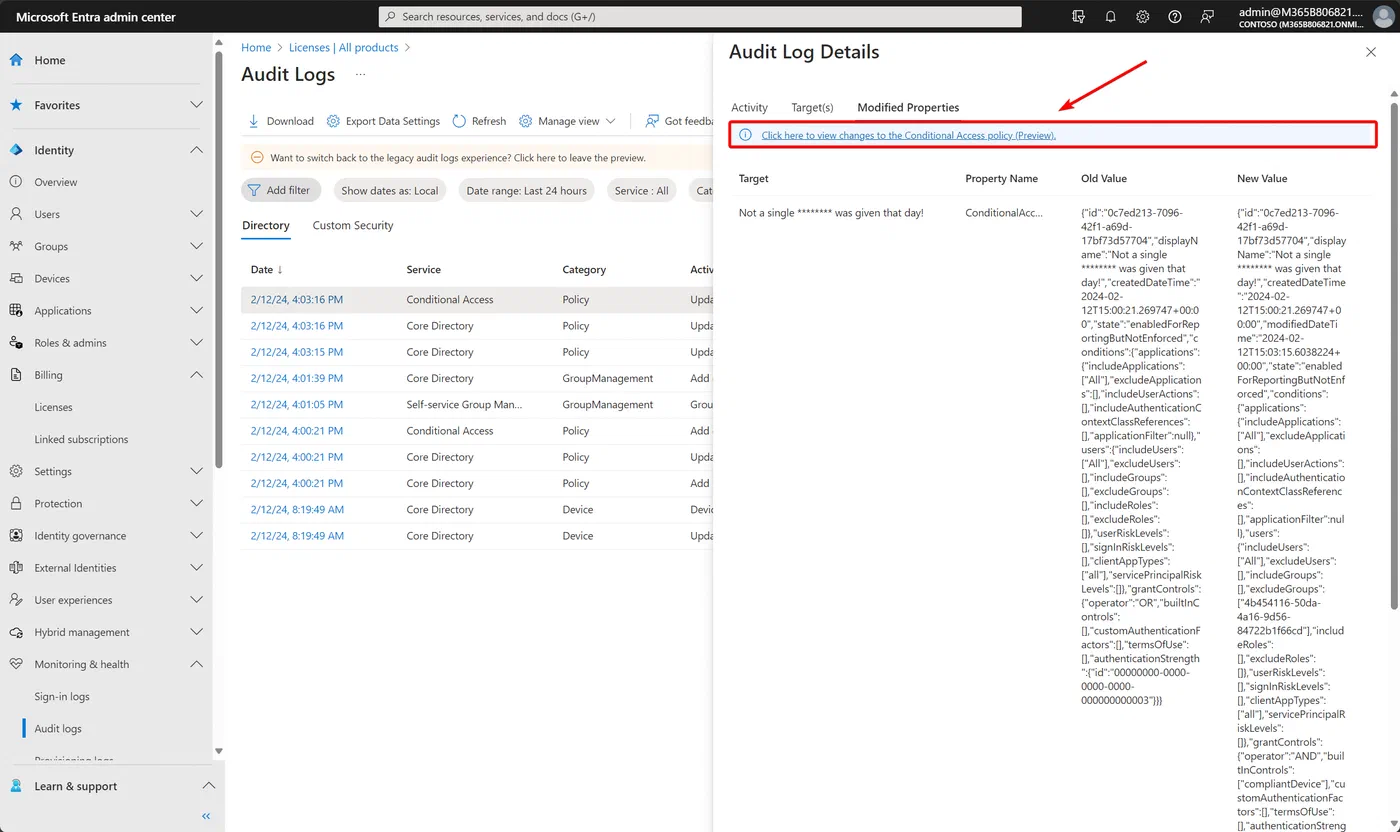
Task: Expand the Groups menu chevron
Action: coord(197,246)
